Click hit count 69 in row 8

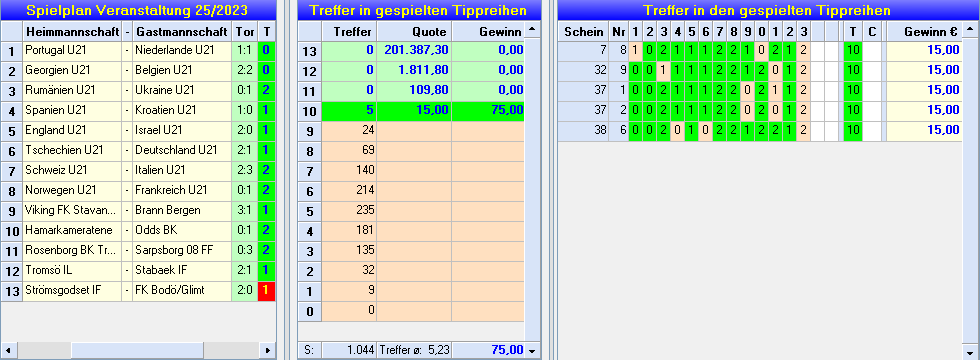349,151
